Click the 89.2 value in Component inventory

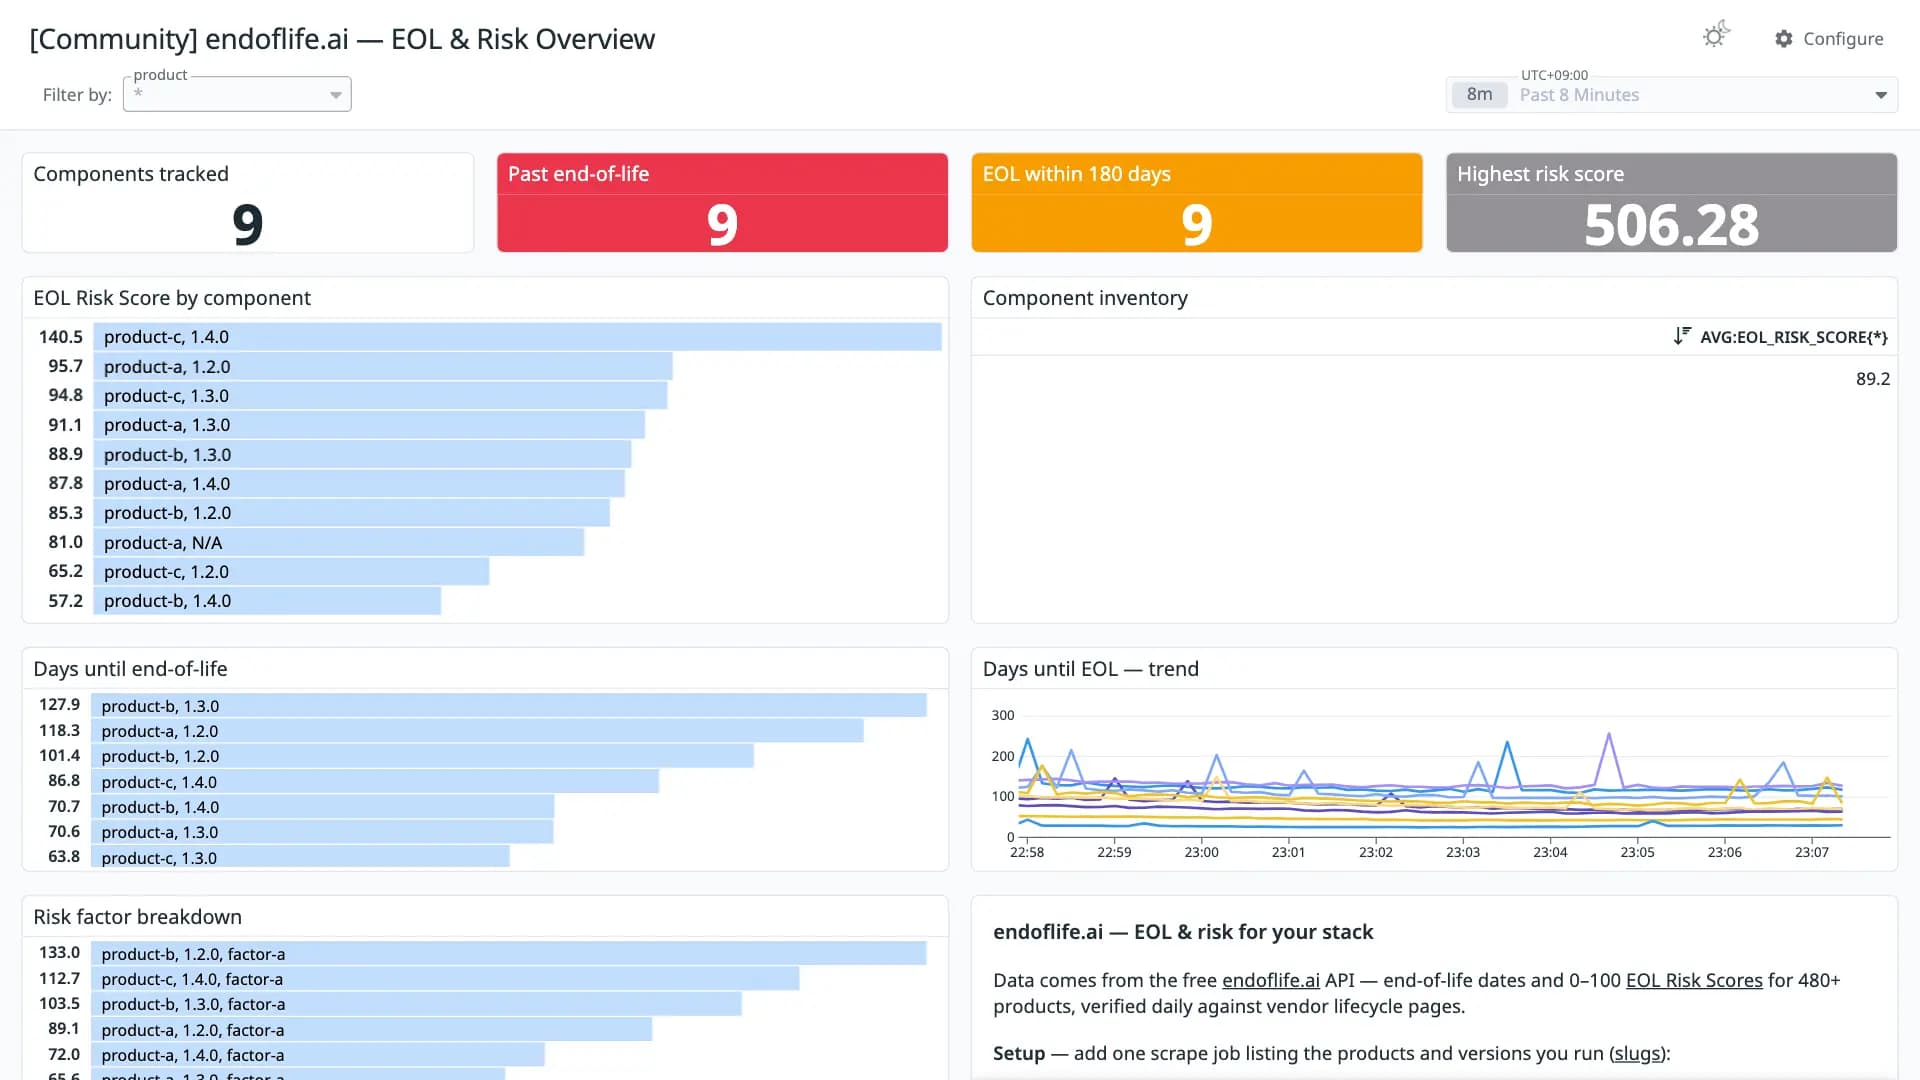point(1872,379)
